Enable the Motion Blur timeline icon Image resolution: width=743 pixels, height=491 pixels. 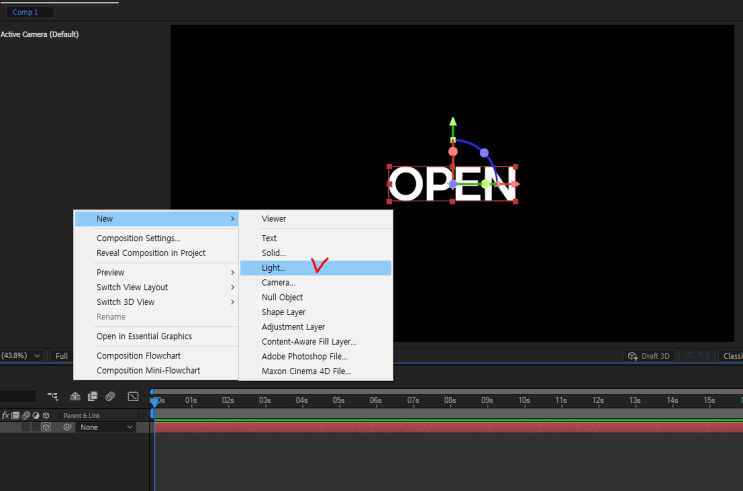[x=110, y=396]
